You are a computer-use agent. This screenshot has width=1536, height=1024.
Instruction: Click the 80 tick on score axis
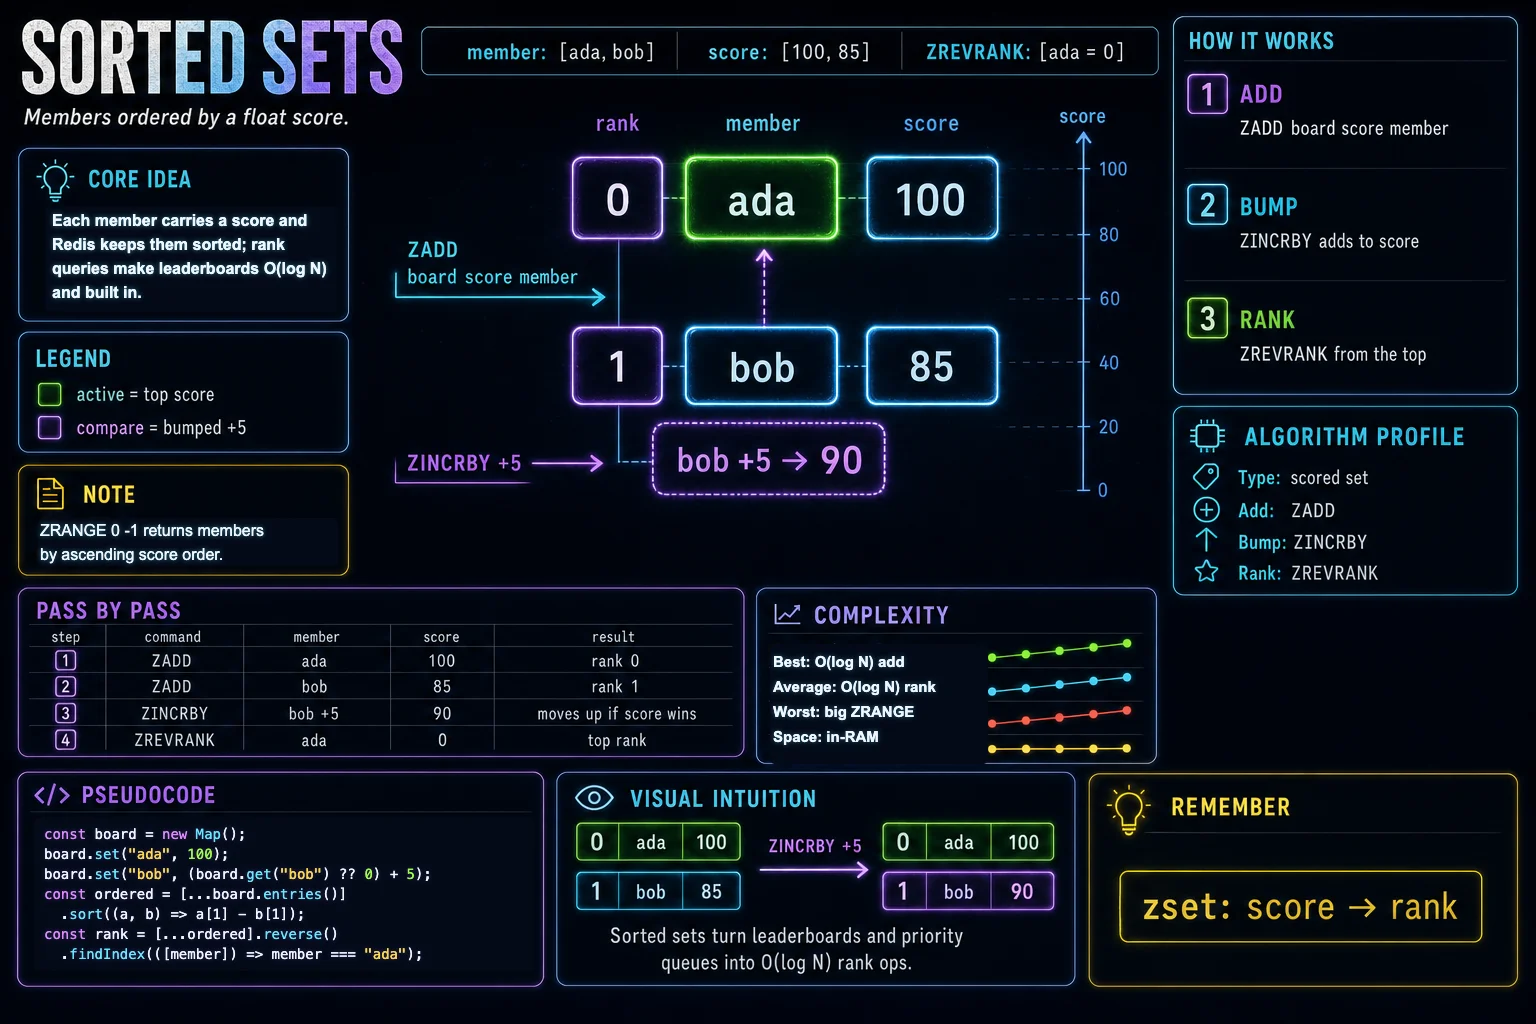point(1108,235)
